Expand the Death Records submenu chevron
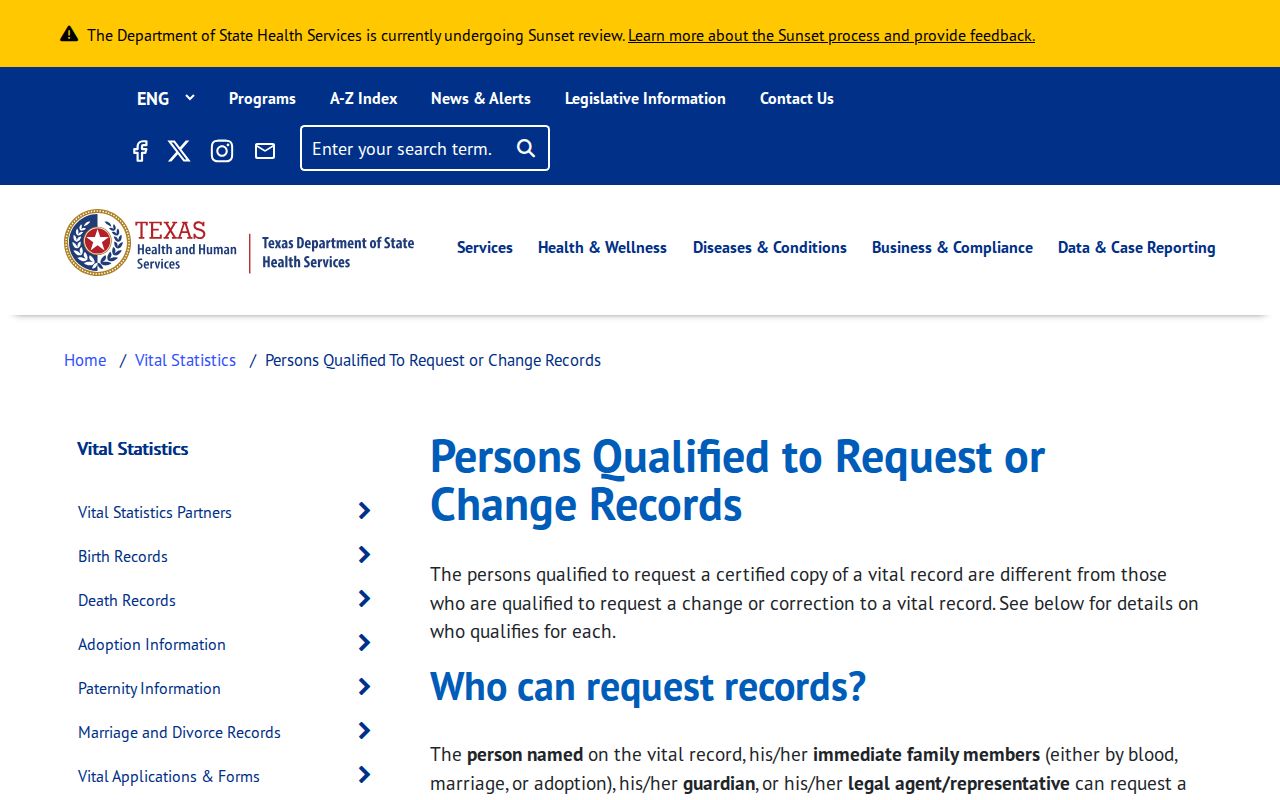1280x800 pixels. click(x=364, y=599)
